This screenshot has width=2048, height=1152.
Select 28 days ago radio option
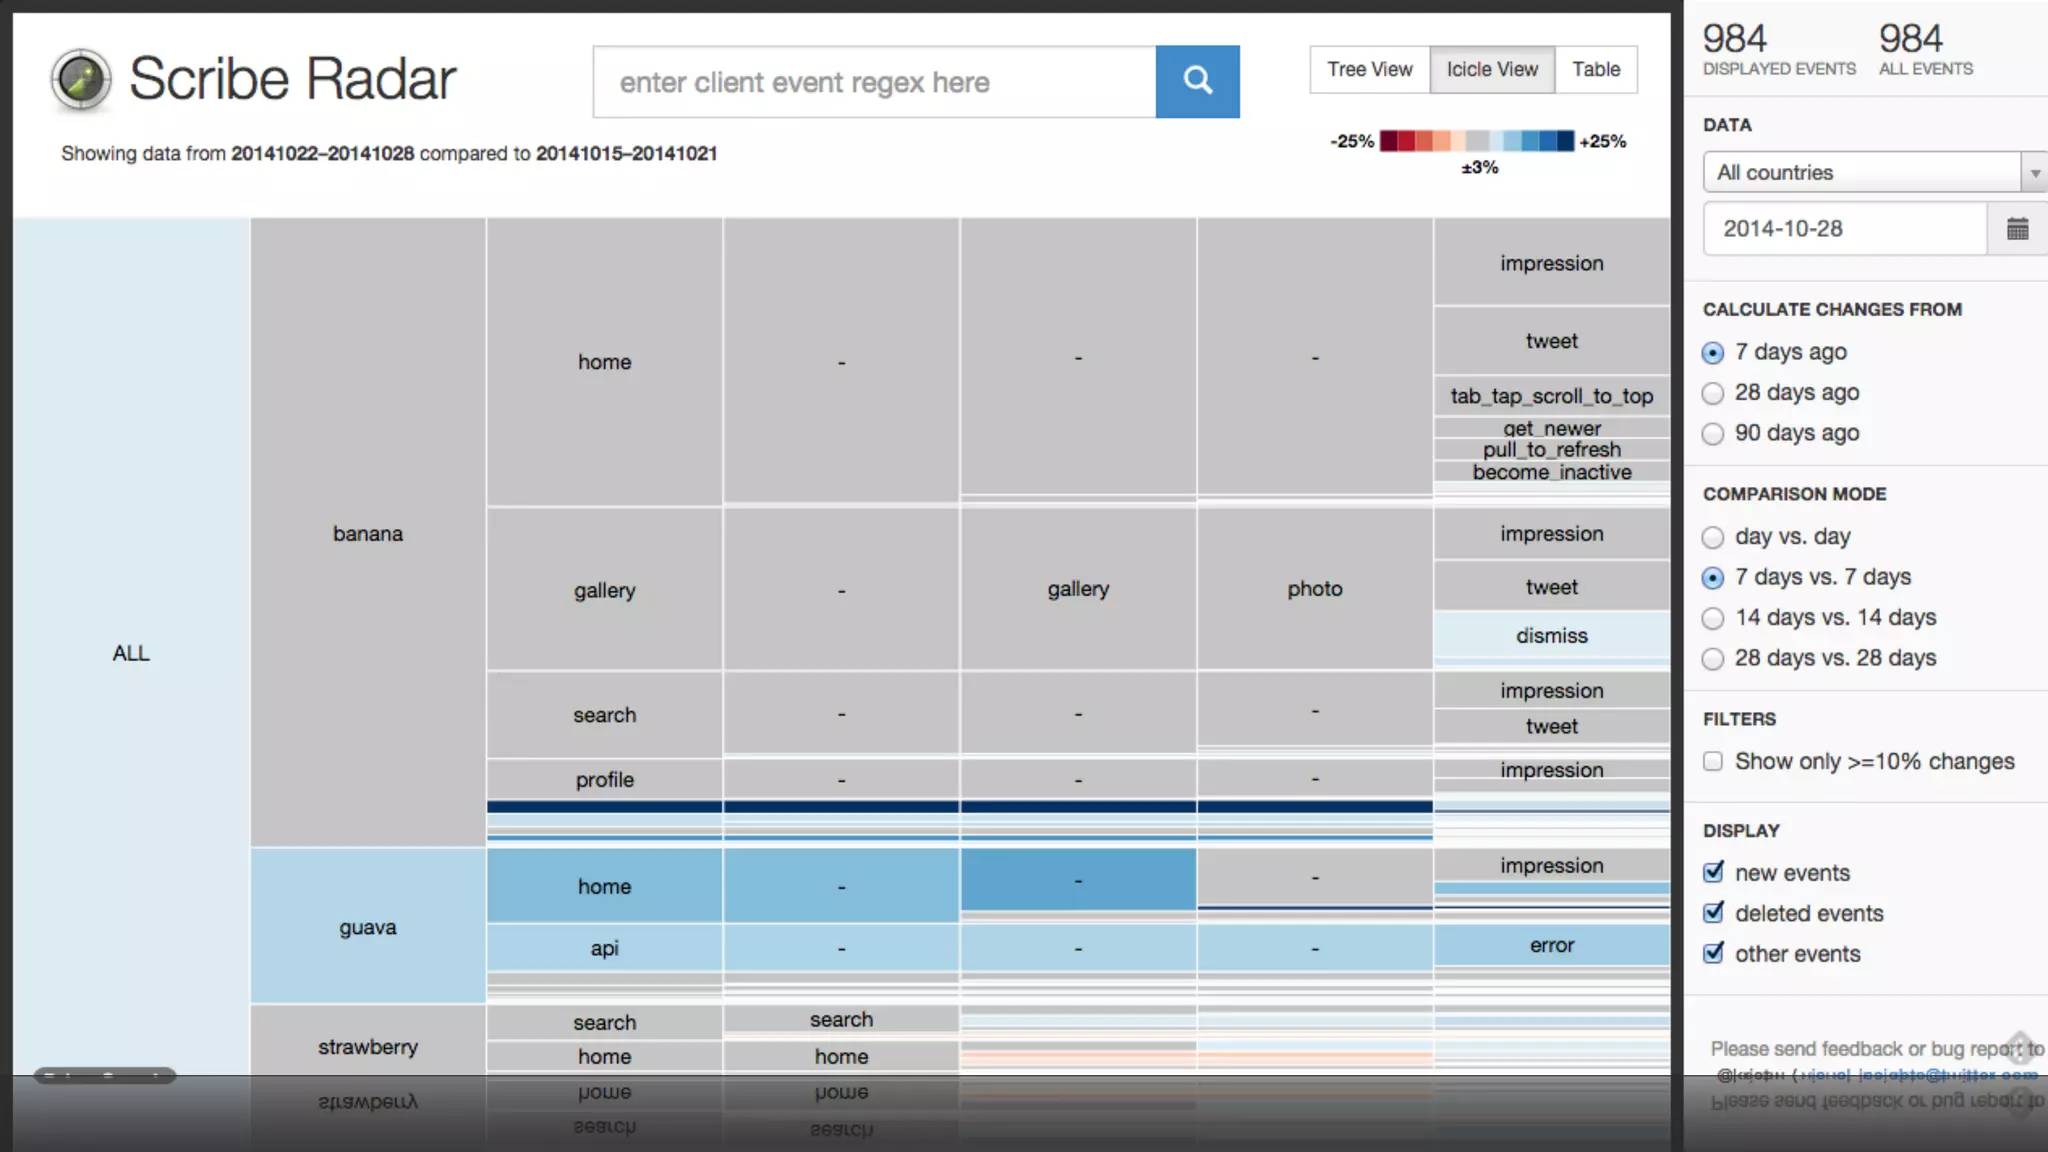[x=1713, y=393]
